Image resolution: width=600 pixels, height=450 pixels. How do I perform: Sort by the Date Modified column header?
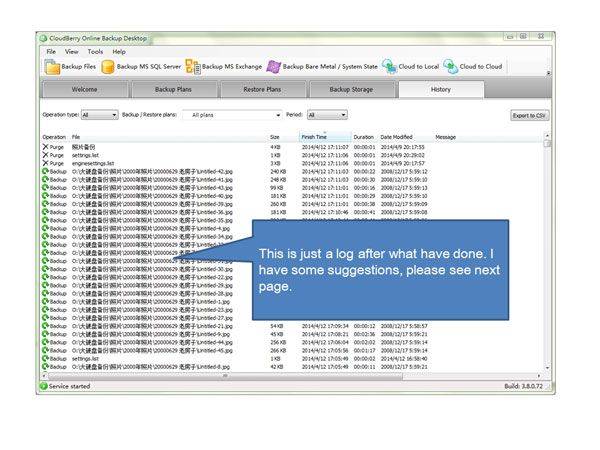396,137
